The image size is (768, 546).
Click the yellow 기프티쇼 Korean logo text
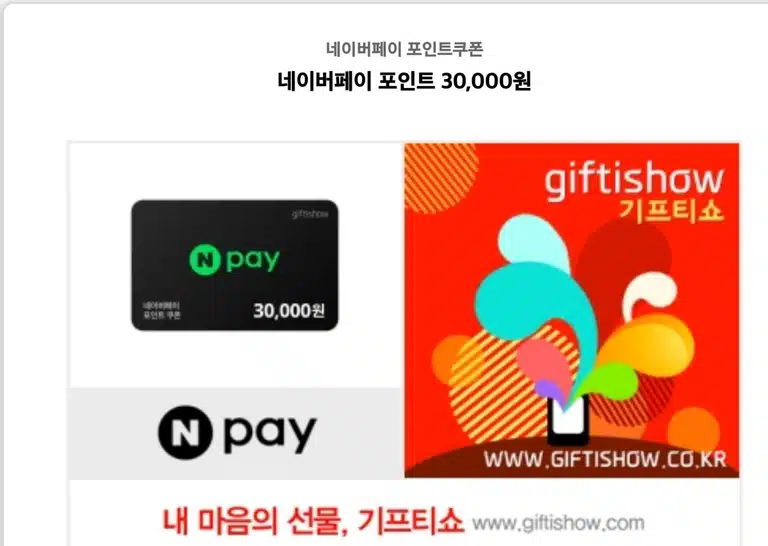pyautogui.click(x=672, y=212)
